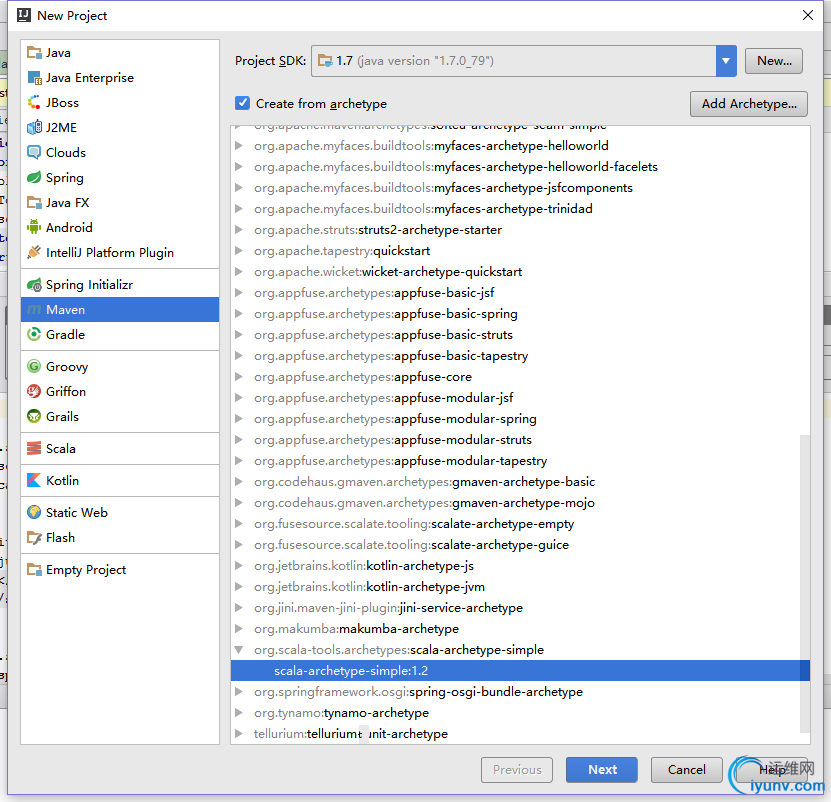The width and height of the screenshot is (831, 802).
Task: Select the Empty Project label
Action: (86, 570)
